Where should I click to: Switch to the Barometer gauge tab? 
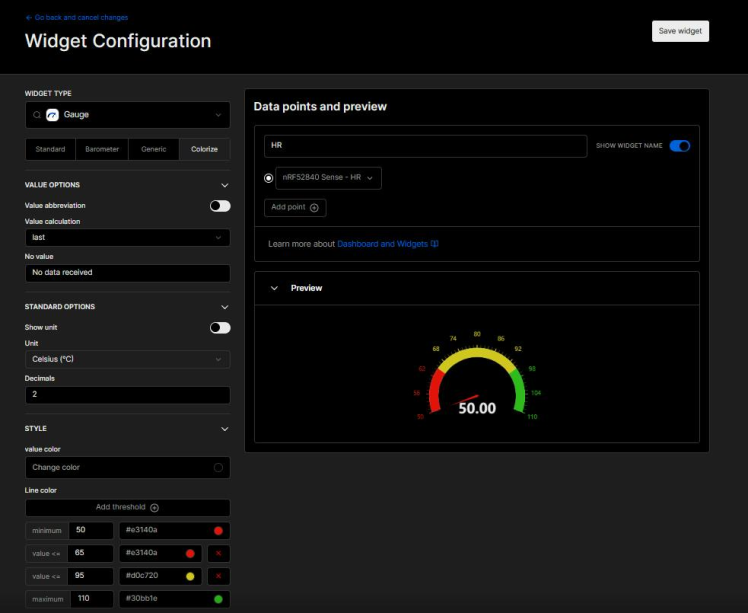(x=101, y=149)
